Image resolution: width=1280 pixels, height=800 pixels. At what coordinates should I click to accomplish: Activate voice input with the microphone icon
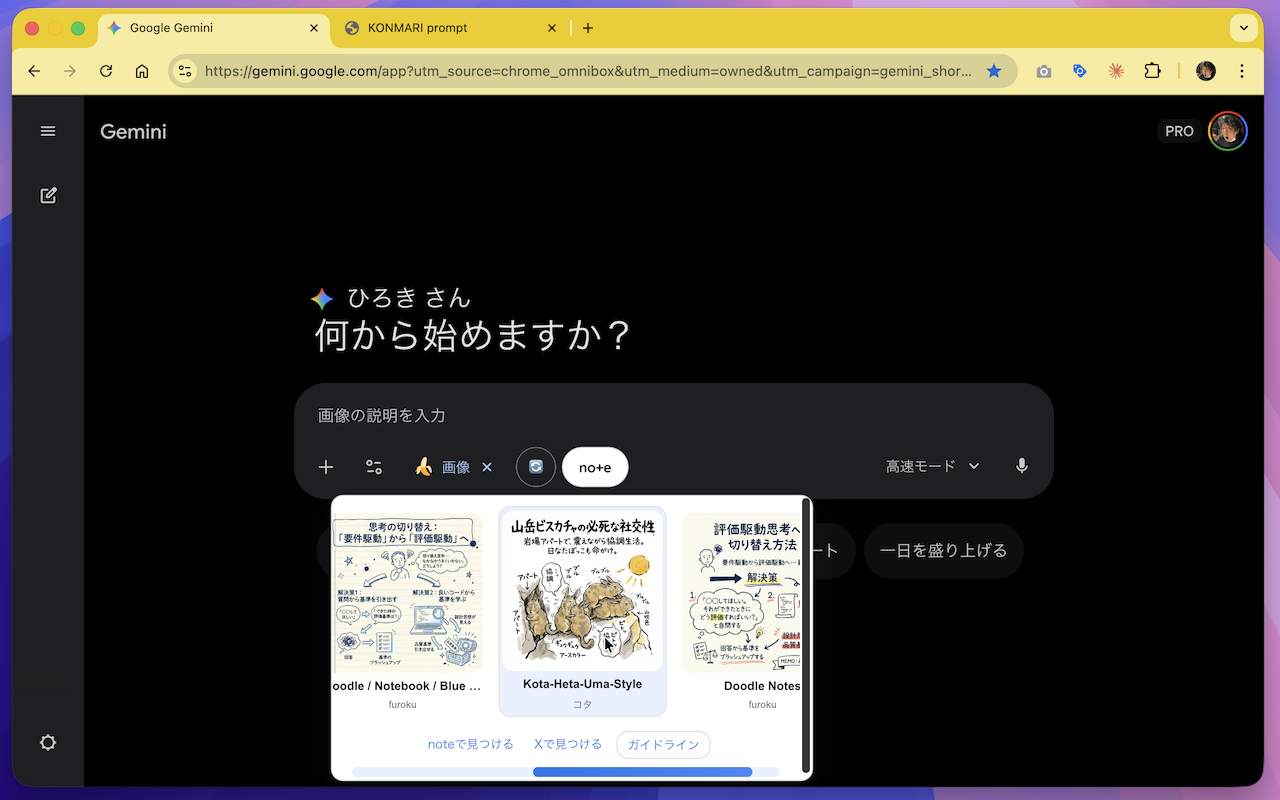(1021, 466)
